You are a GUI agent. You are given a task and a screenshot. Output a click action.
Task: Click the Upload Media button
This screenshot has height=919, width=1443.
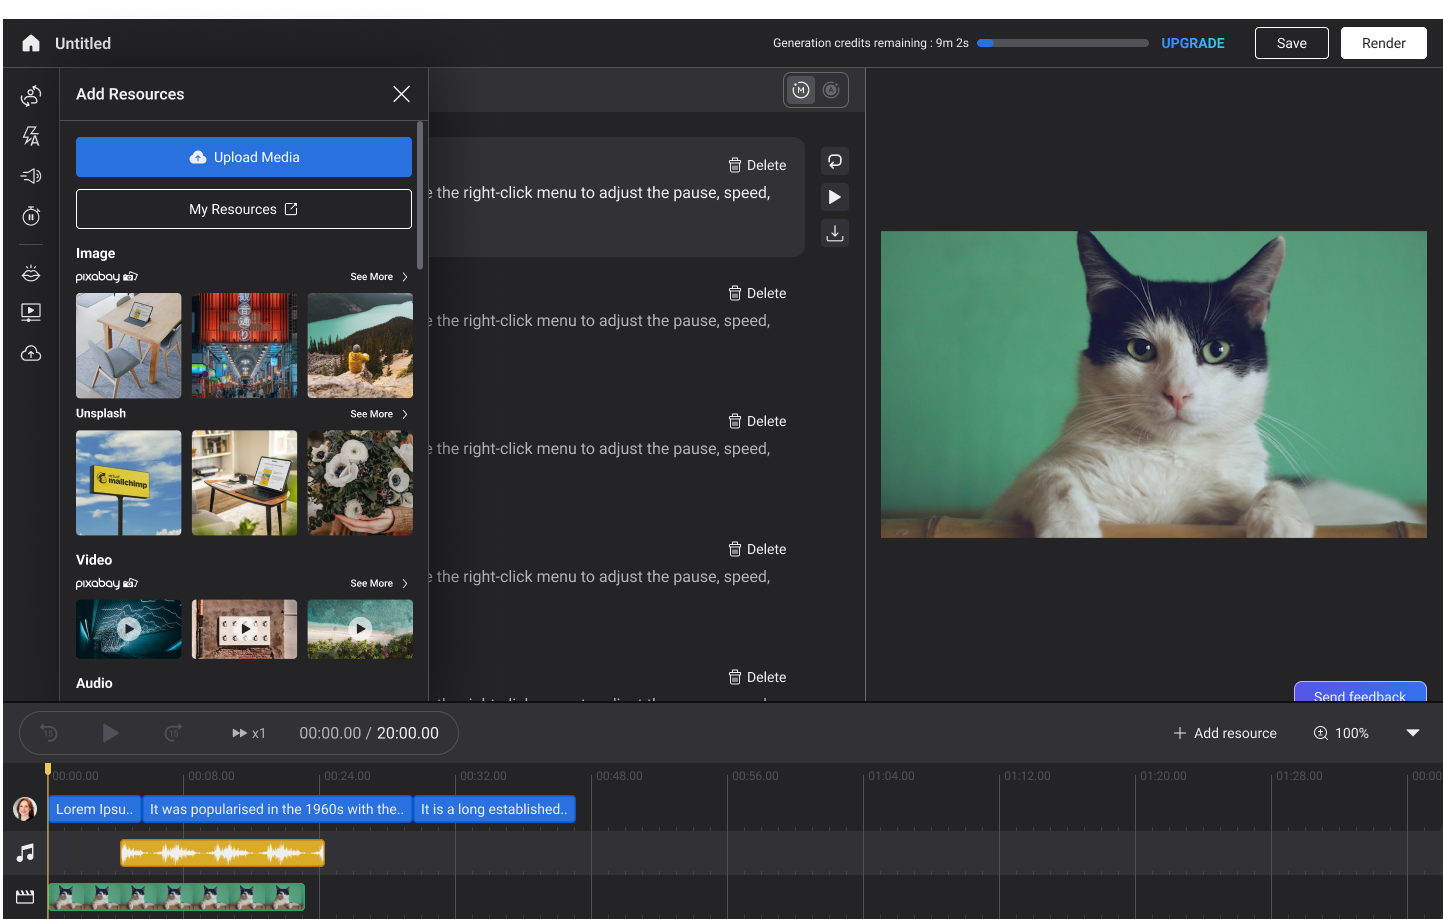(243, 157)
